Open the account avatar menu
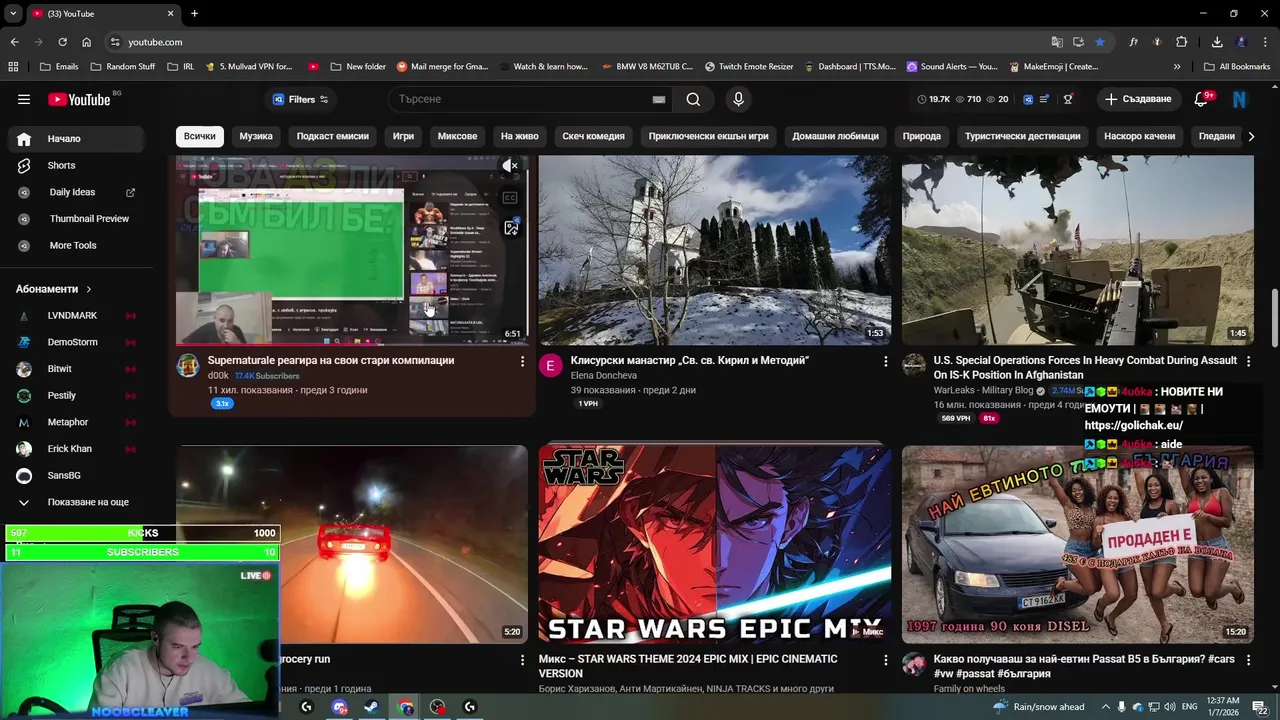Screen dimensions: 1280x720 tap(1240, 99)
